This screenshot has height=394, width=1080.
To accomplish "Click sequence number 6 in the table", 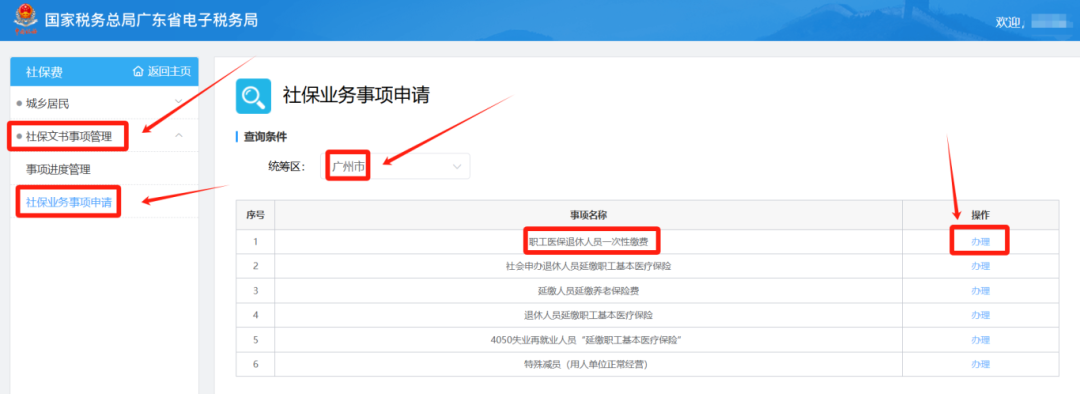I will [x=256, y=364].
